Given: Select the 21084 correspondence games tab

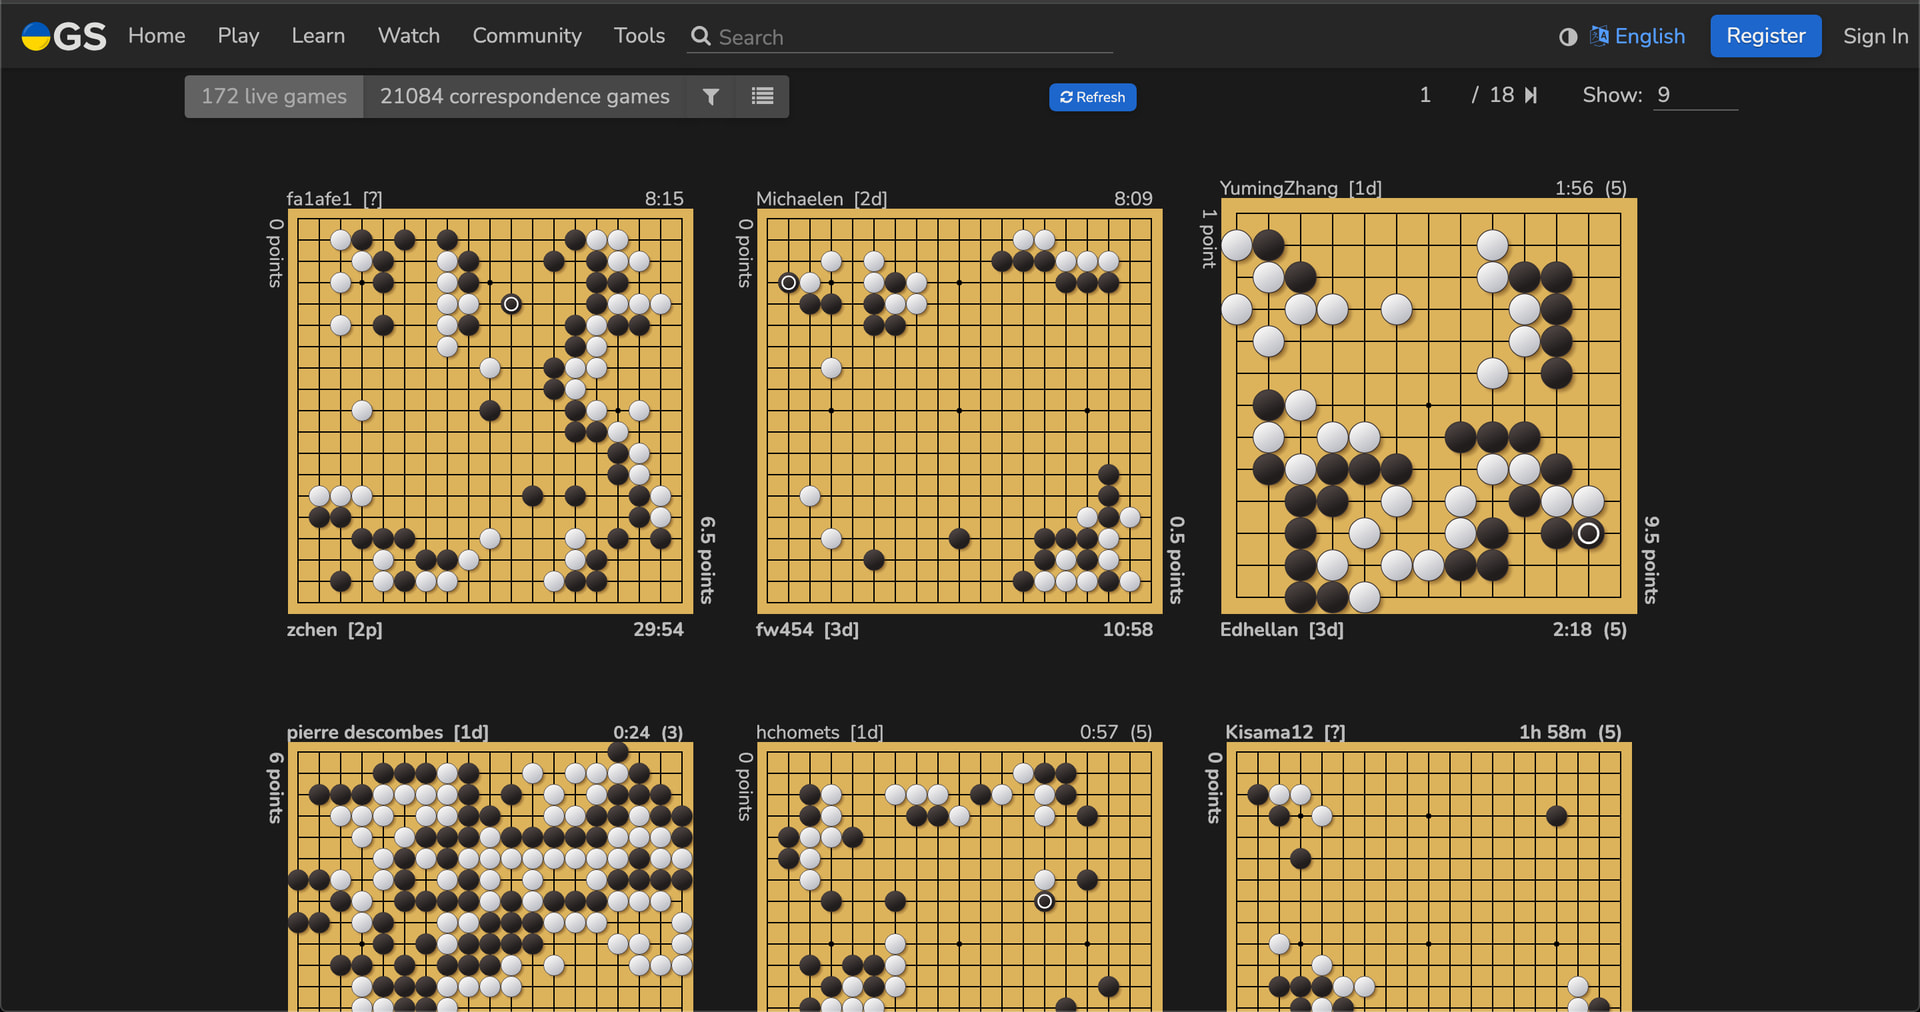Looking at the screenshot, I should click(524, 97).
